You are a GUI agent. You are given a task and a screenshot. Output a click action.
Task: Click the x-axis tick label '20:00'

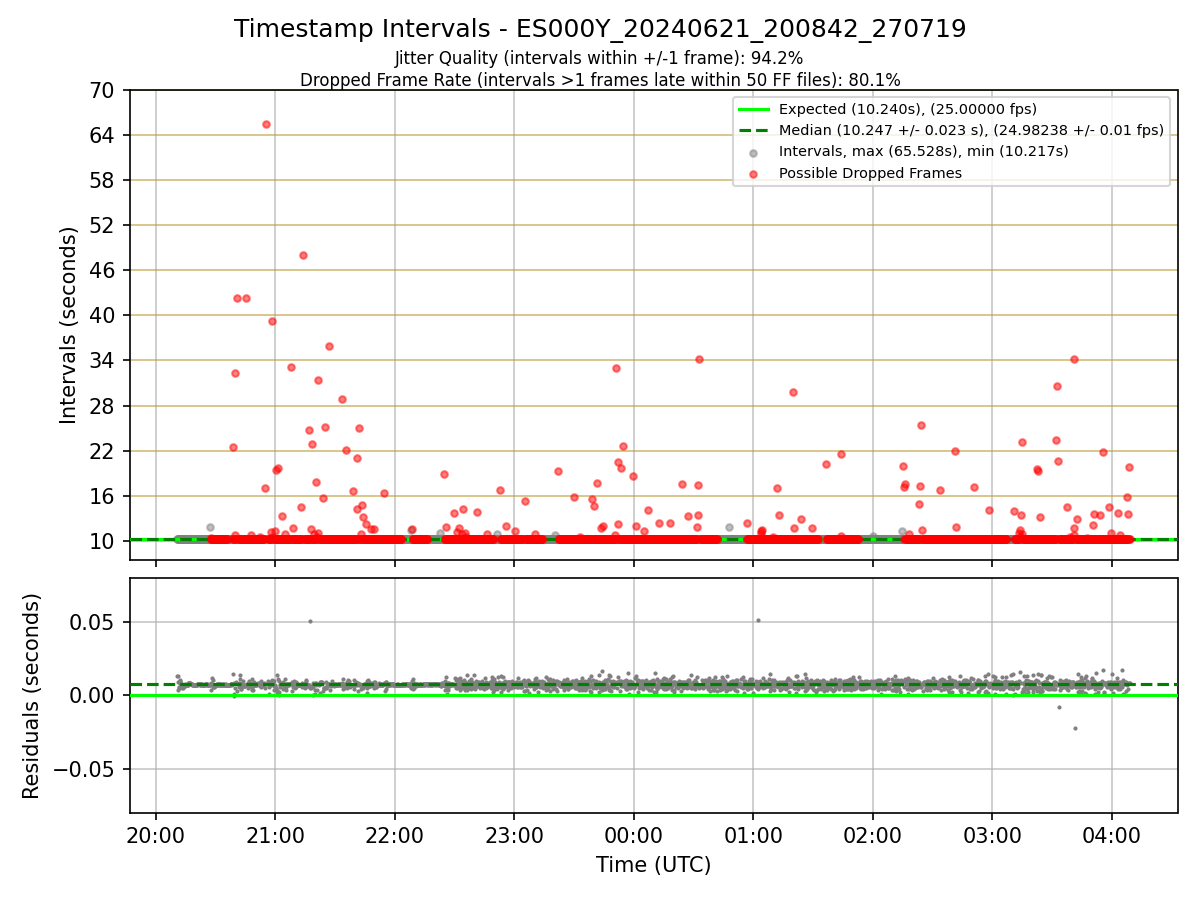(156, 836)
